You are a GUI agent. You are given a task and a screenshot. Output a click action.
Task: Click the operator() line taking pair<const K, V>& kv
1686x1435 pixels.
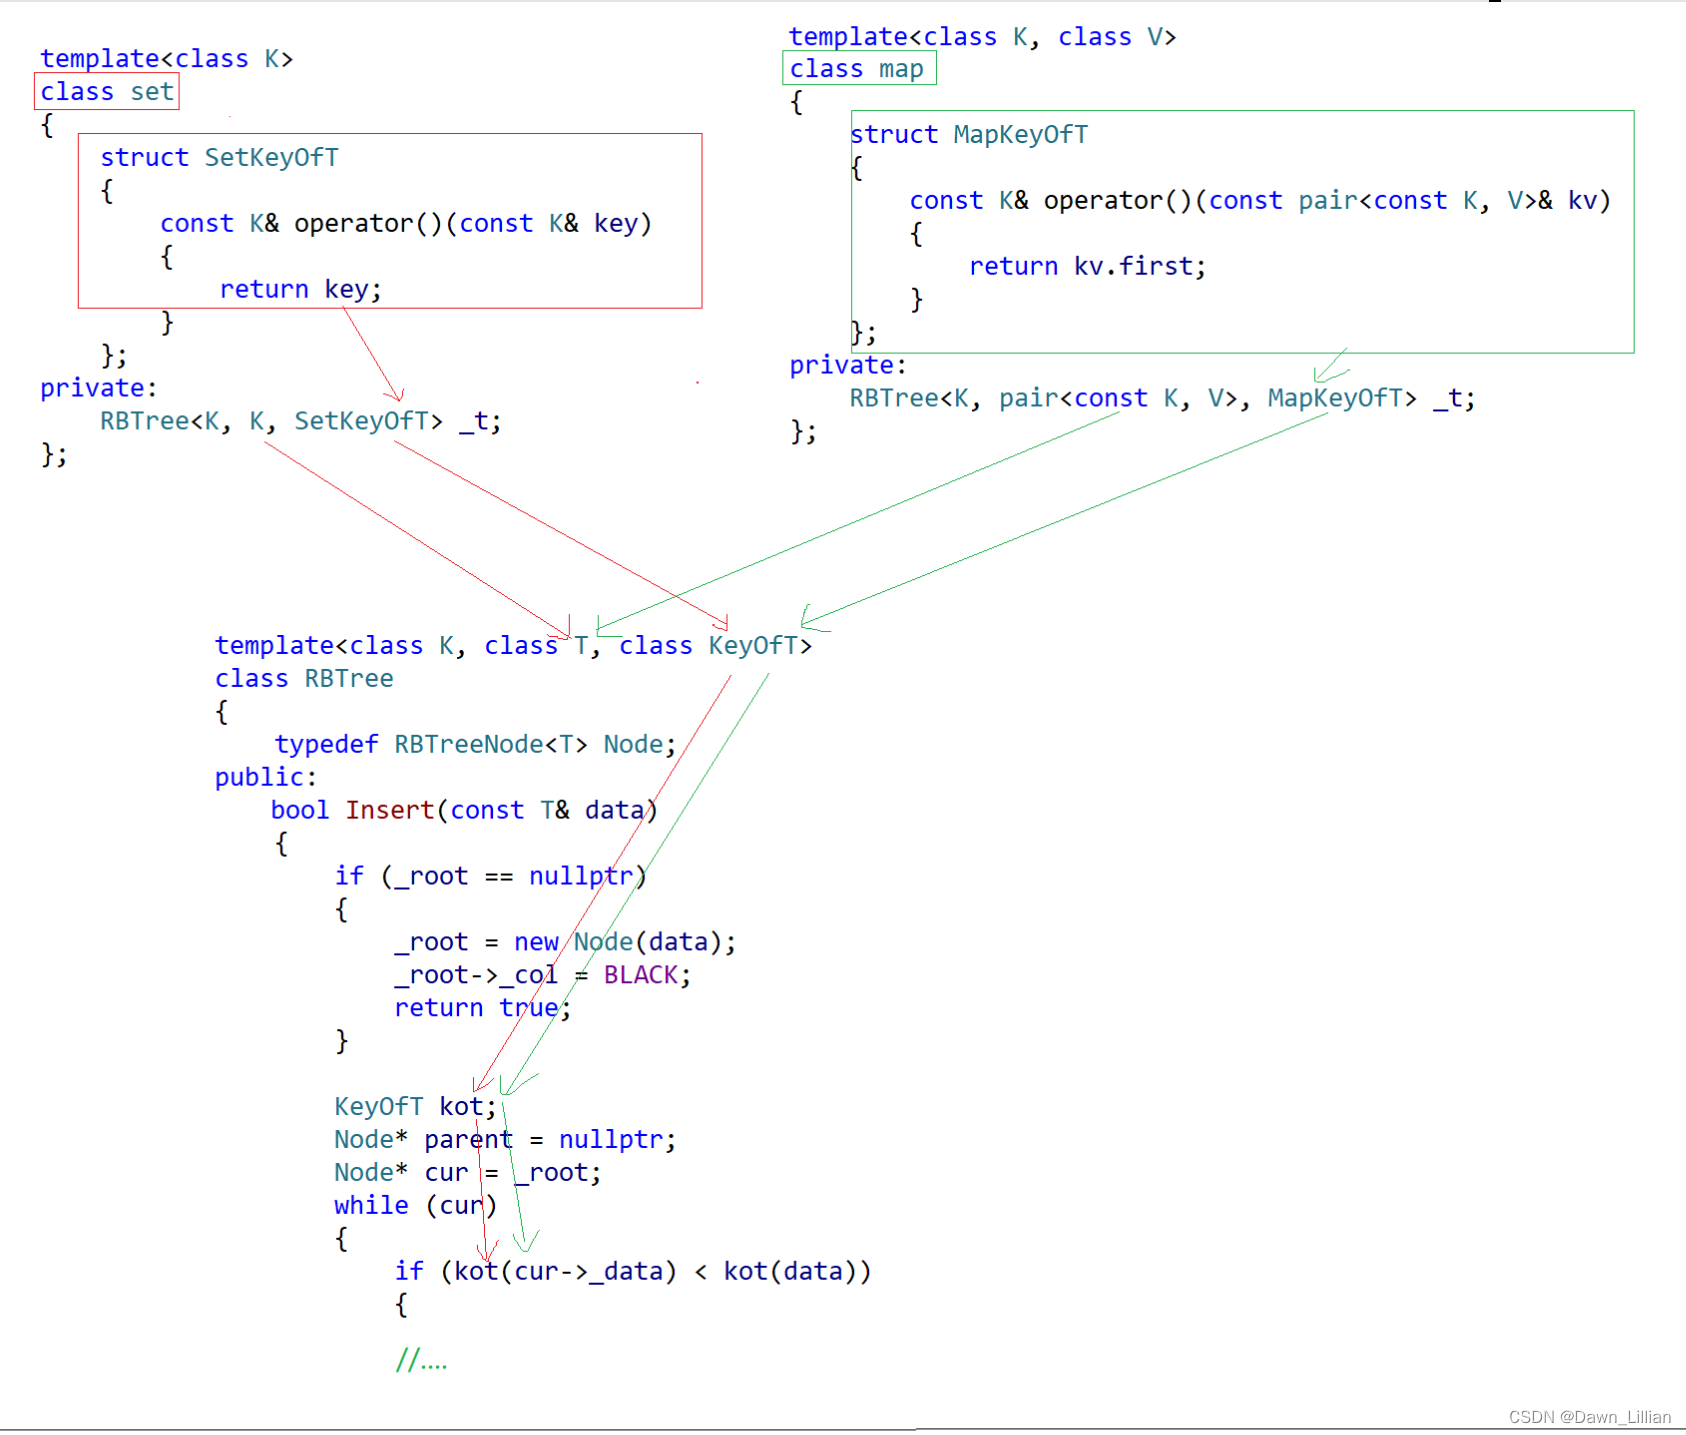point(1260,201)
